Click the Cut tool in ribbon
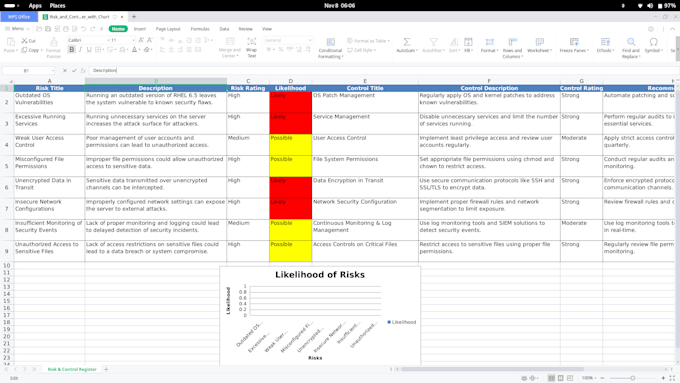Screen dimensions: 680x383 (29, 41)
